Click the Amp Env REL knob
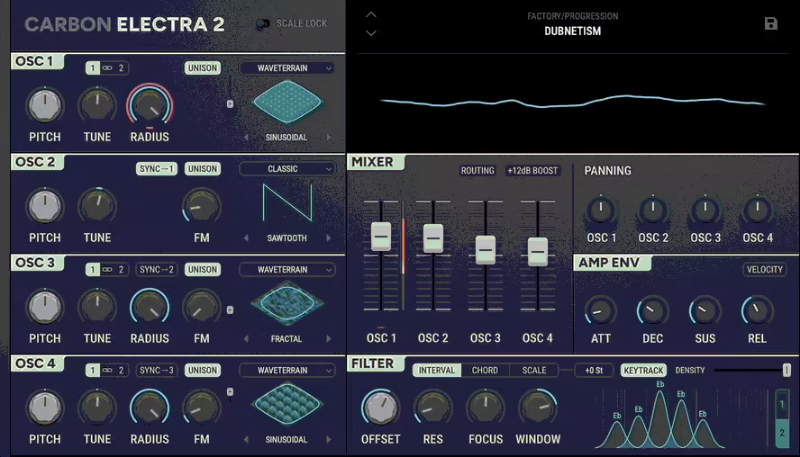This screenshot has width=800, height=457. click(x=757, y=311)
